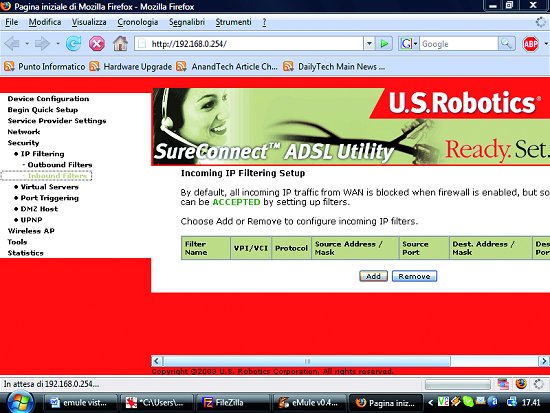Viewport: 550px width, 413px height.
Task: Open the Back history dropdown arrow
Action: [27, 44]
